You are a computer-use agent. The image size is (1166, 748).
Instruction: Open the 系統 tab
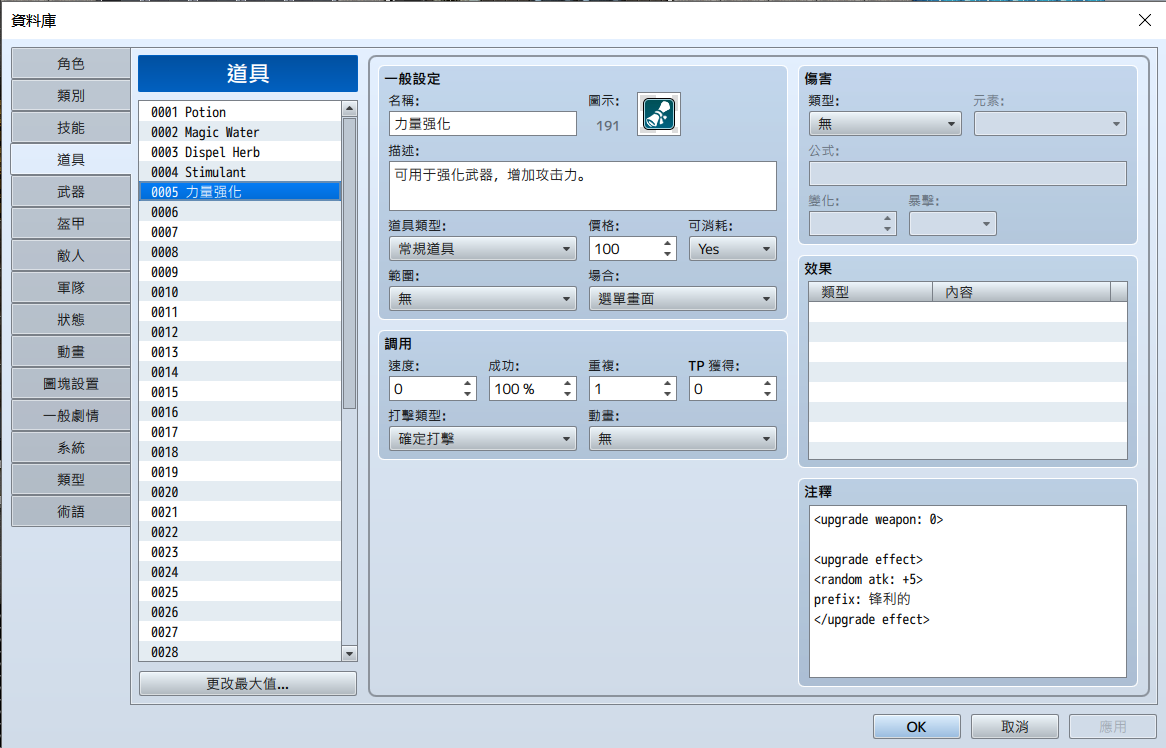pos(71,448)
